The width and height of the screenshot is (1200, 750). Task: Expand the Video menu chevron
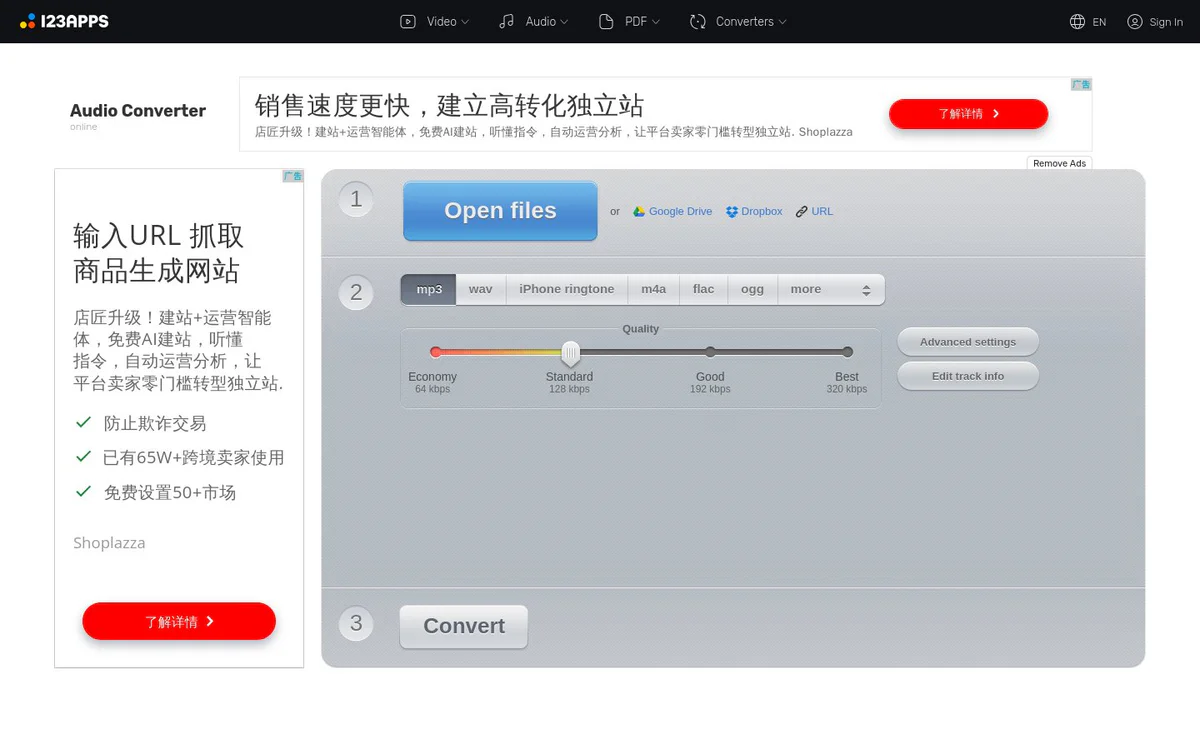pyautogui.click(x=465, y=22)
